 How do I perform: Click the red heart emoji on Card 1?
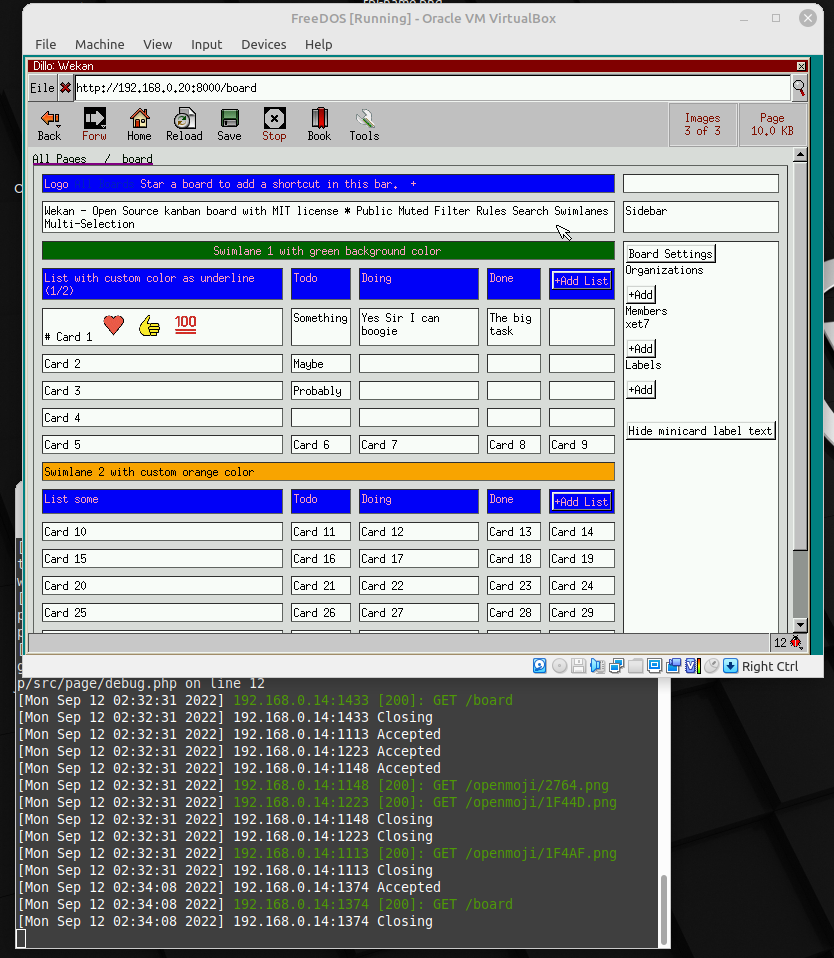[x=114, y=324]
